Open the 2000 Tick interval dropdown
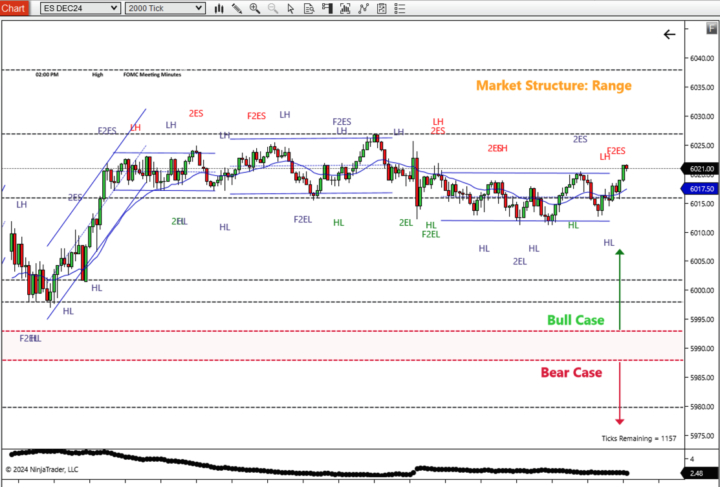This screenshot has height=487, width=720. tap(165, 8)
